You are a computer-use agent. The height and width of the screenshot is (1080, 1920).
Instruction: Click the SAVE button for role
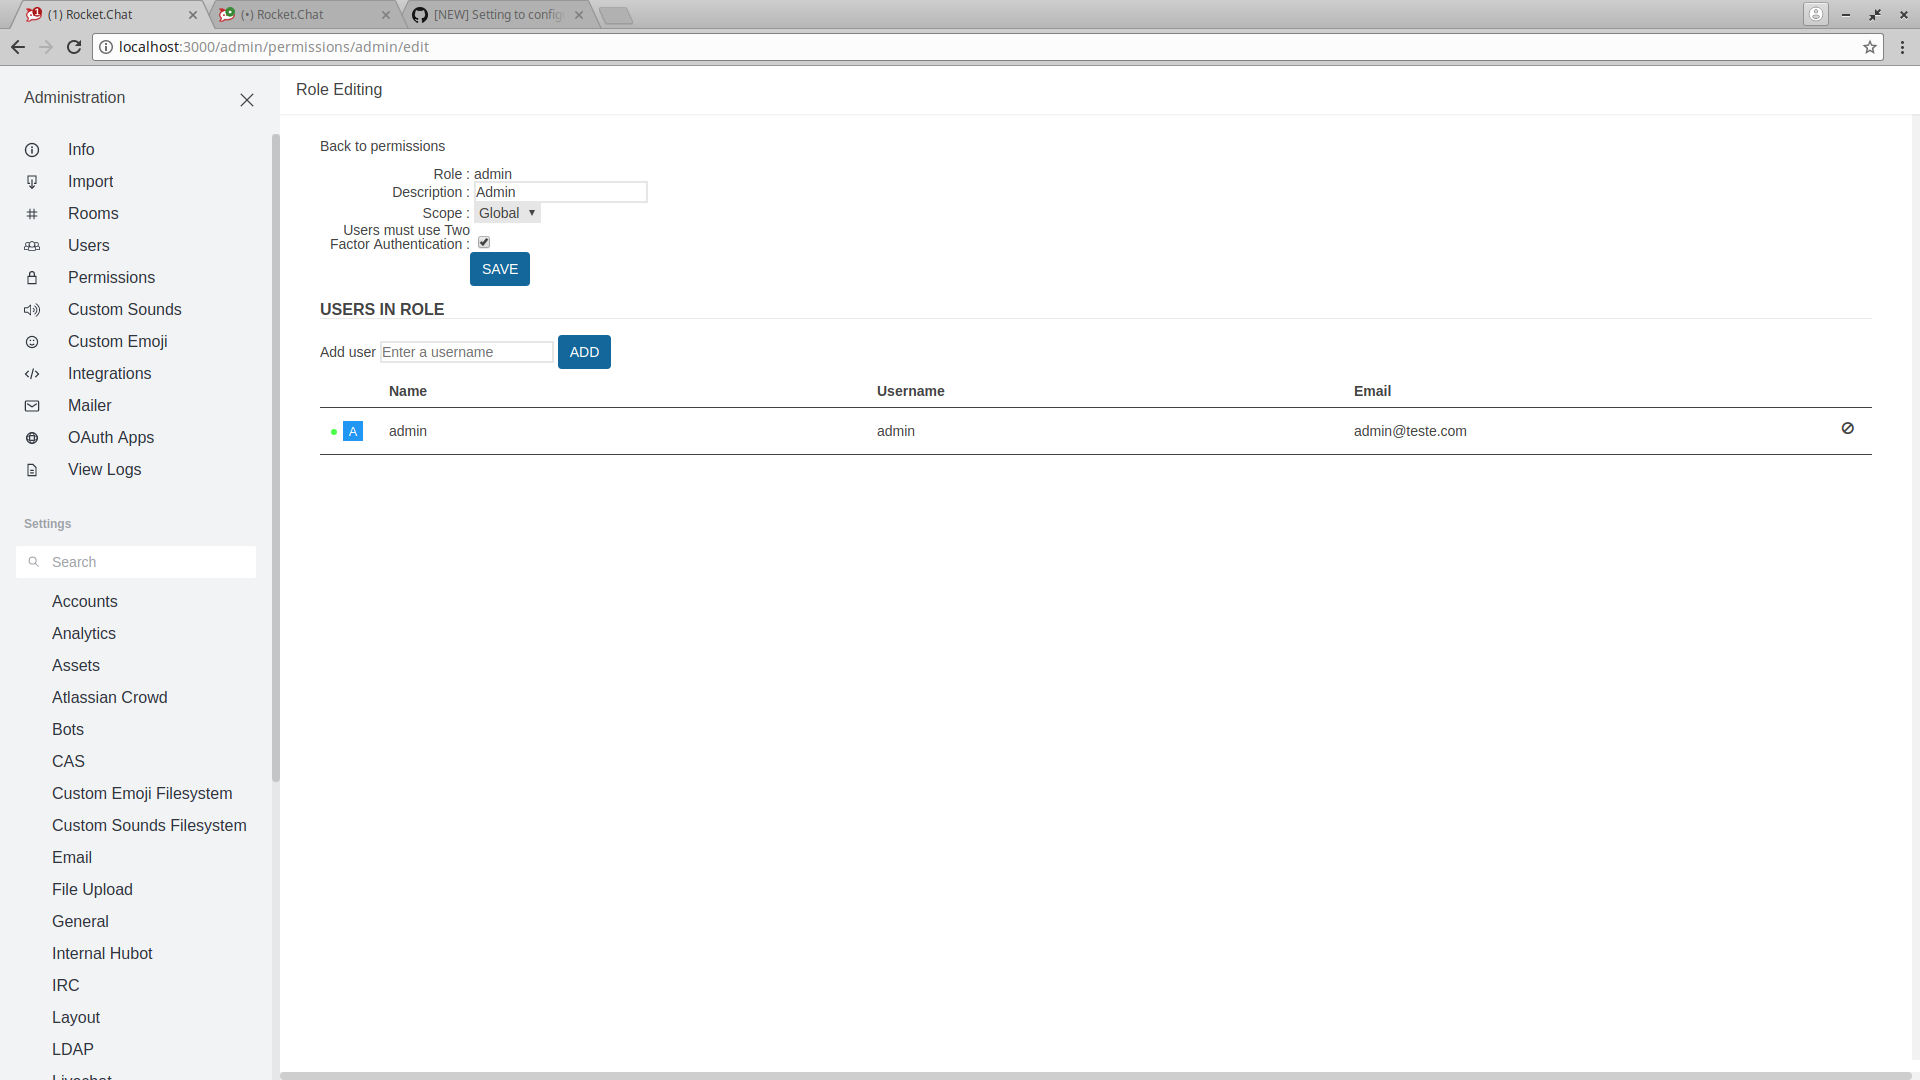498,269
